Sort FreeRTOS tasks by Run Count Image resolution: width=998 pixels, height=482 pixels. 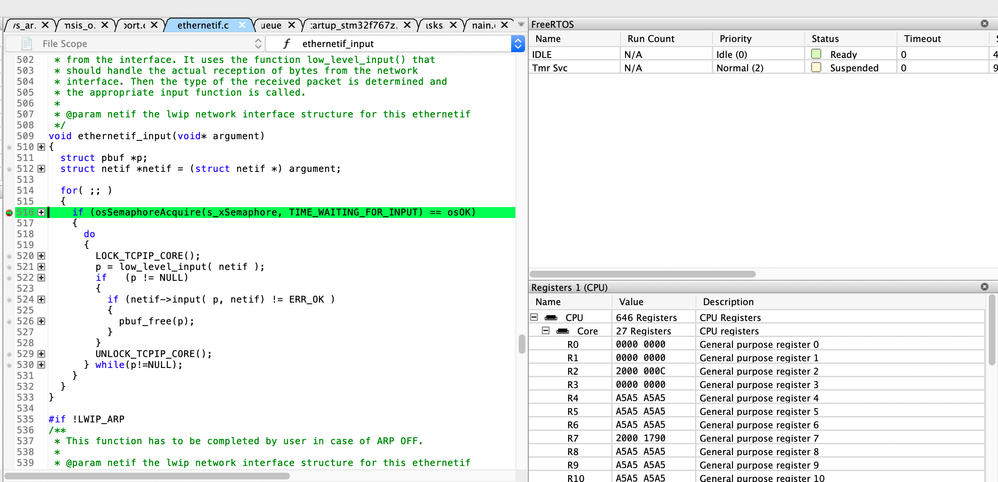[666, 39]
